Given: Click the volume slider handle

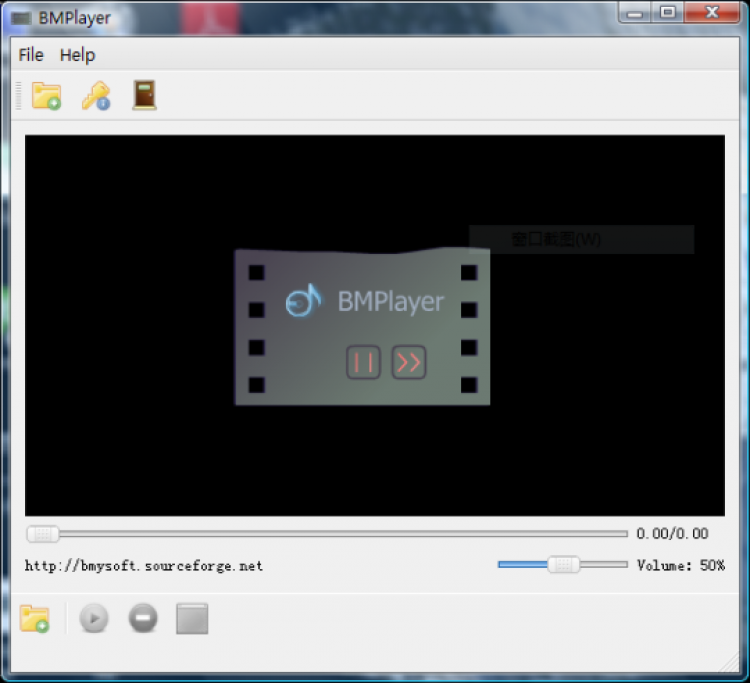Looking at the screenshot, I should [x=563, y=565].
